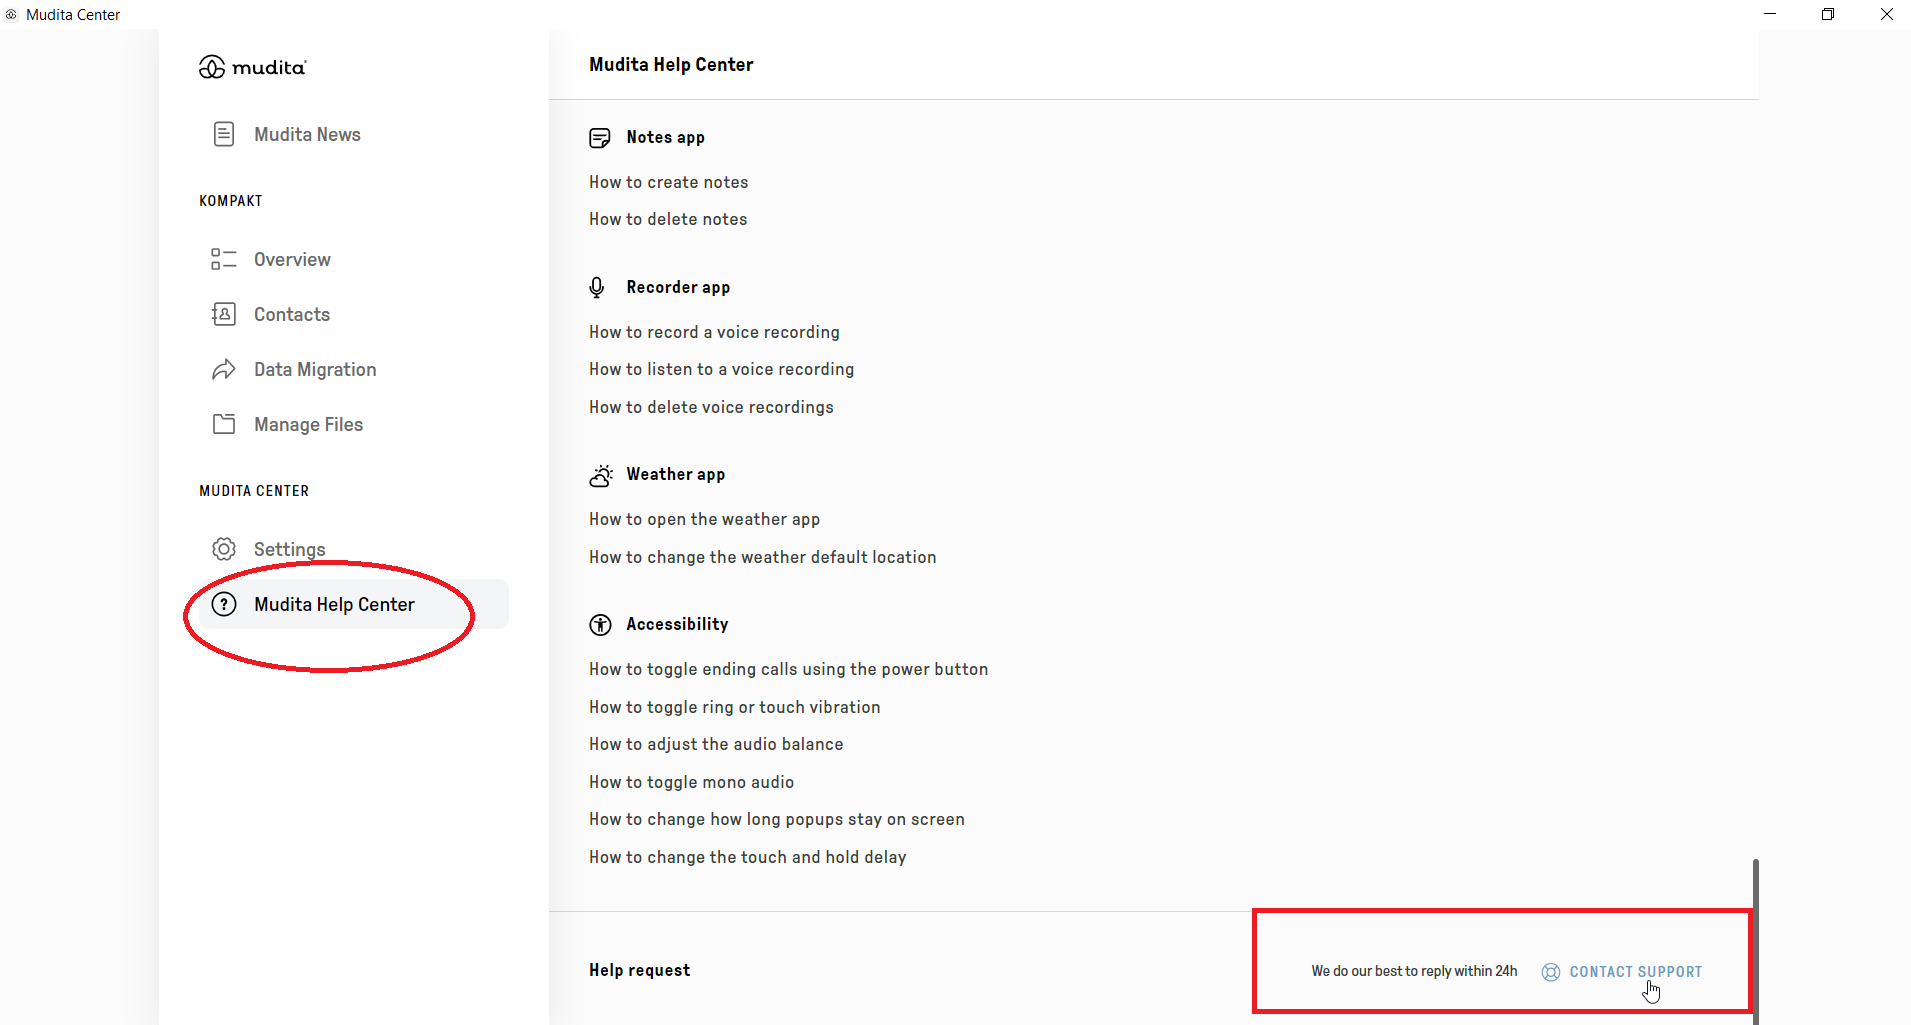
Task: Click the Mudita News newspaper icon
Action: (224, 134)
